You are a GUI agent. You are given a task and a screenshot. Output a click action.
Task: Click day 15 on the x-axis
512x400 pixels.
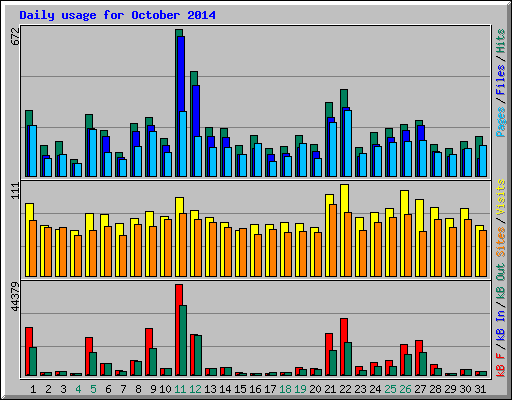[240, 389]
